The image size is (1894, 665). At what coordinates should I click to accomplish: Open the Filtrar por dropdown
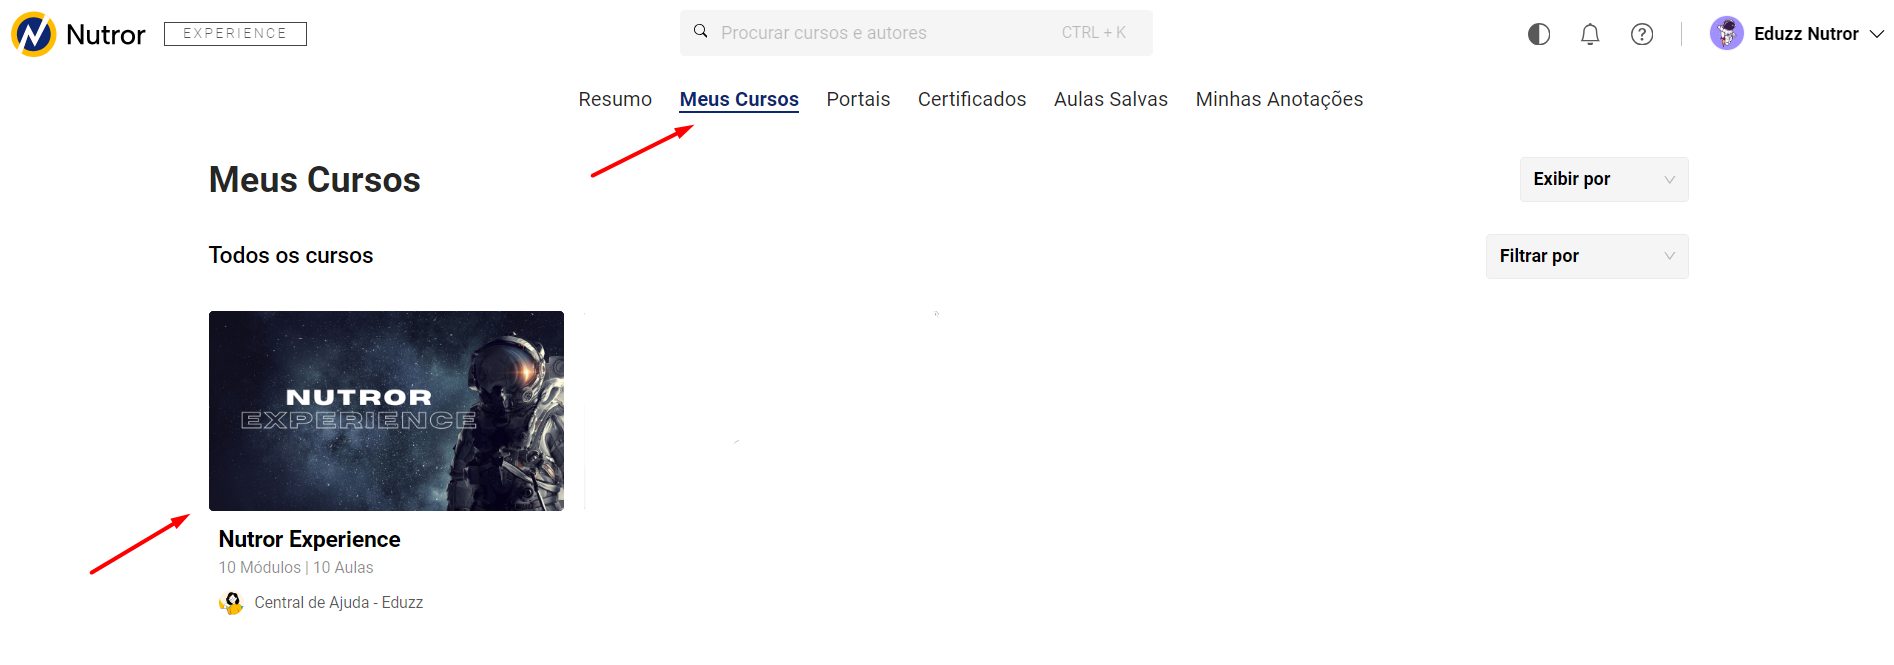pos(1586,256)
